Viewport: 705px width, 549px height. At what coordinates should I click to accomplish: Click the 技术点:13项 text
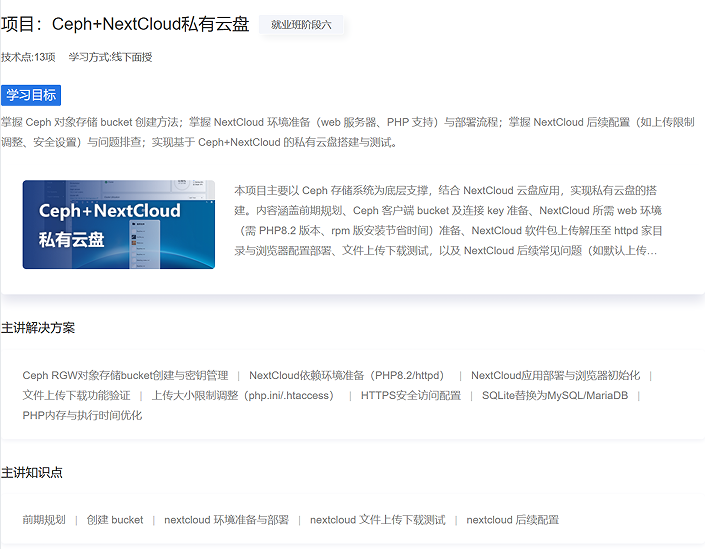(28, 57)
